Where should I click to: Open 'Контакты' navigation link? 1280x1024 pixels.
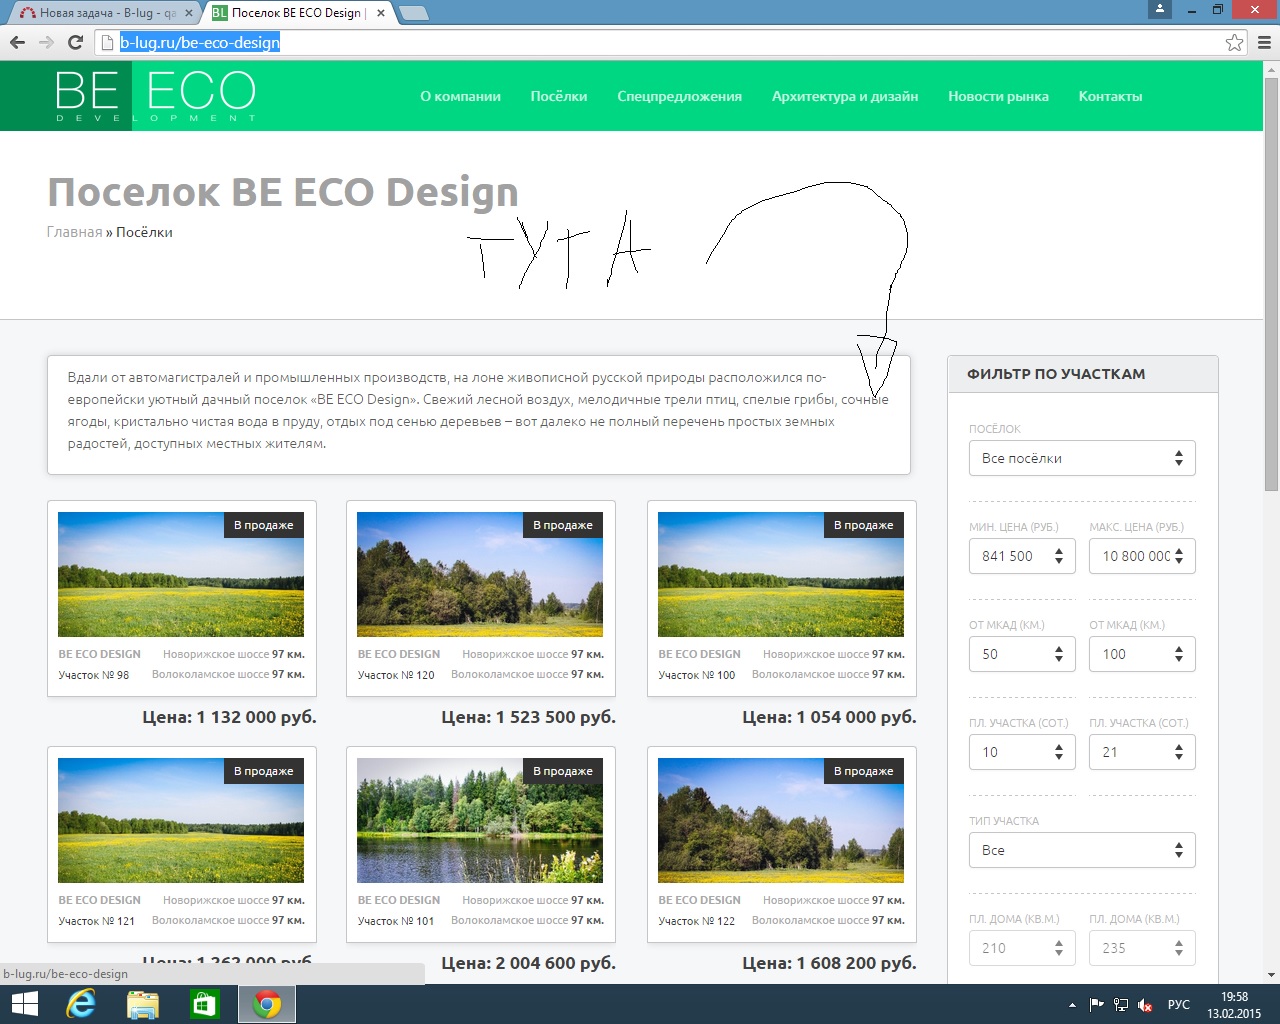click(1110, 96)
